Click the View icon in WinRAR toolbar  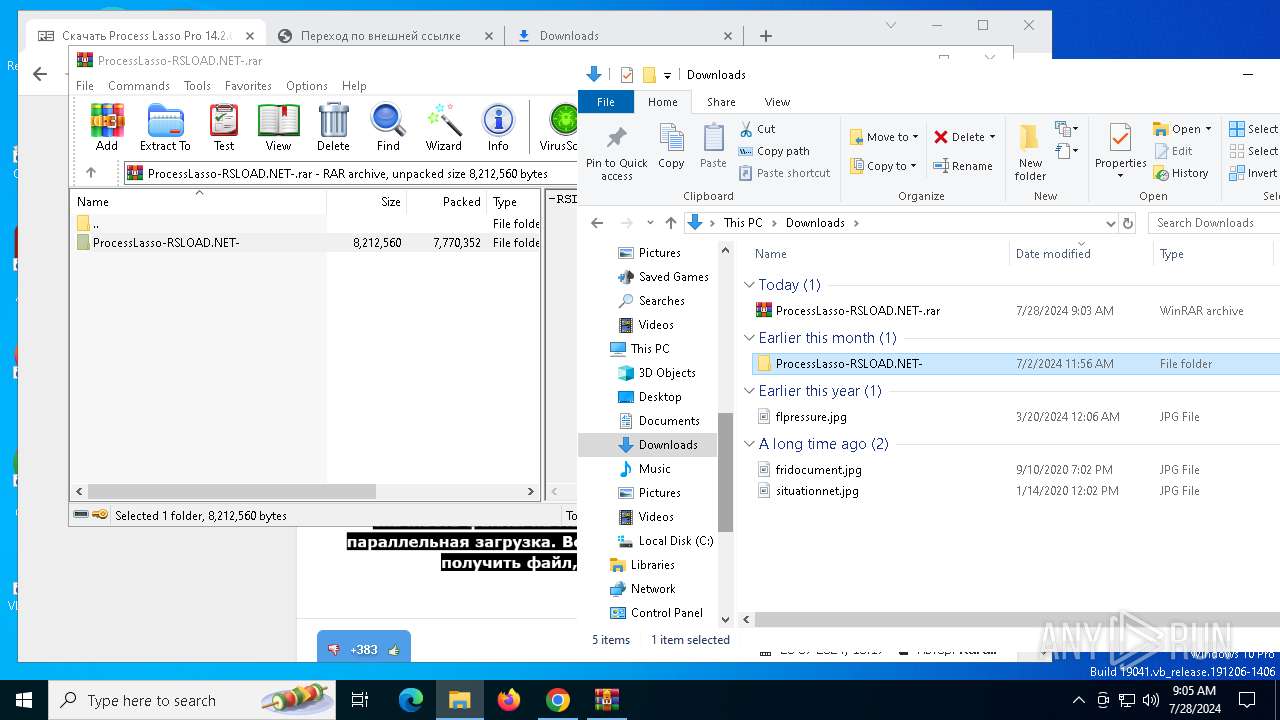click(x=278, y=127)
